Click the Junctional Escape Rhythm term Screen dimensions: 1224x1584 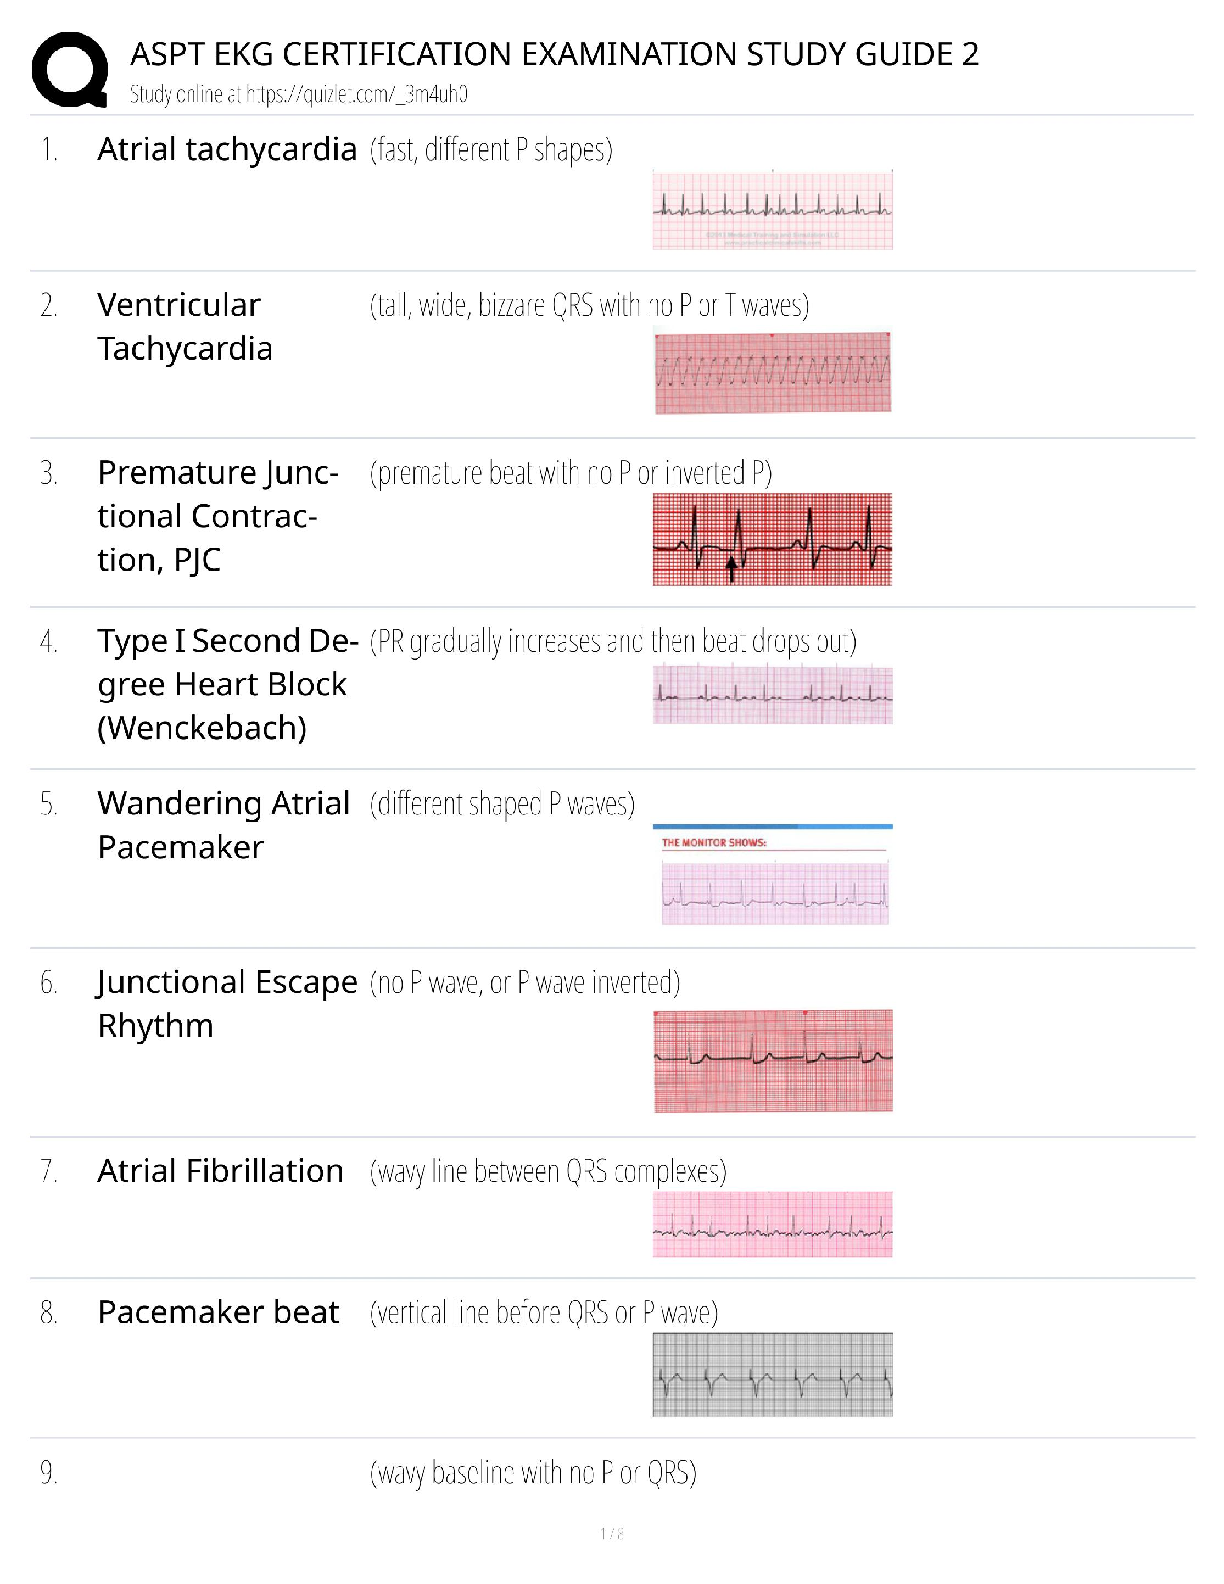click(226, 1004)
